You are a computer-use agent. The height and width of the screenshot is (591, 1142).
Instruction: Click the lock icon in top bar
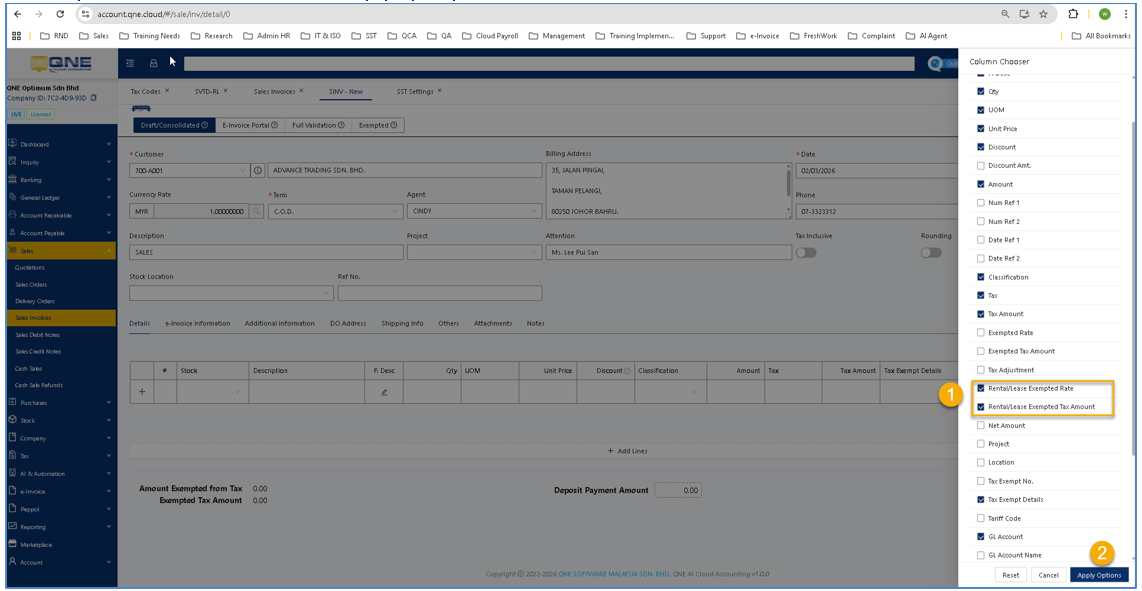click(x=153, y=63)
